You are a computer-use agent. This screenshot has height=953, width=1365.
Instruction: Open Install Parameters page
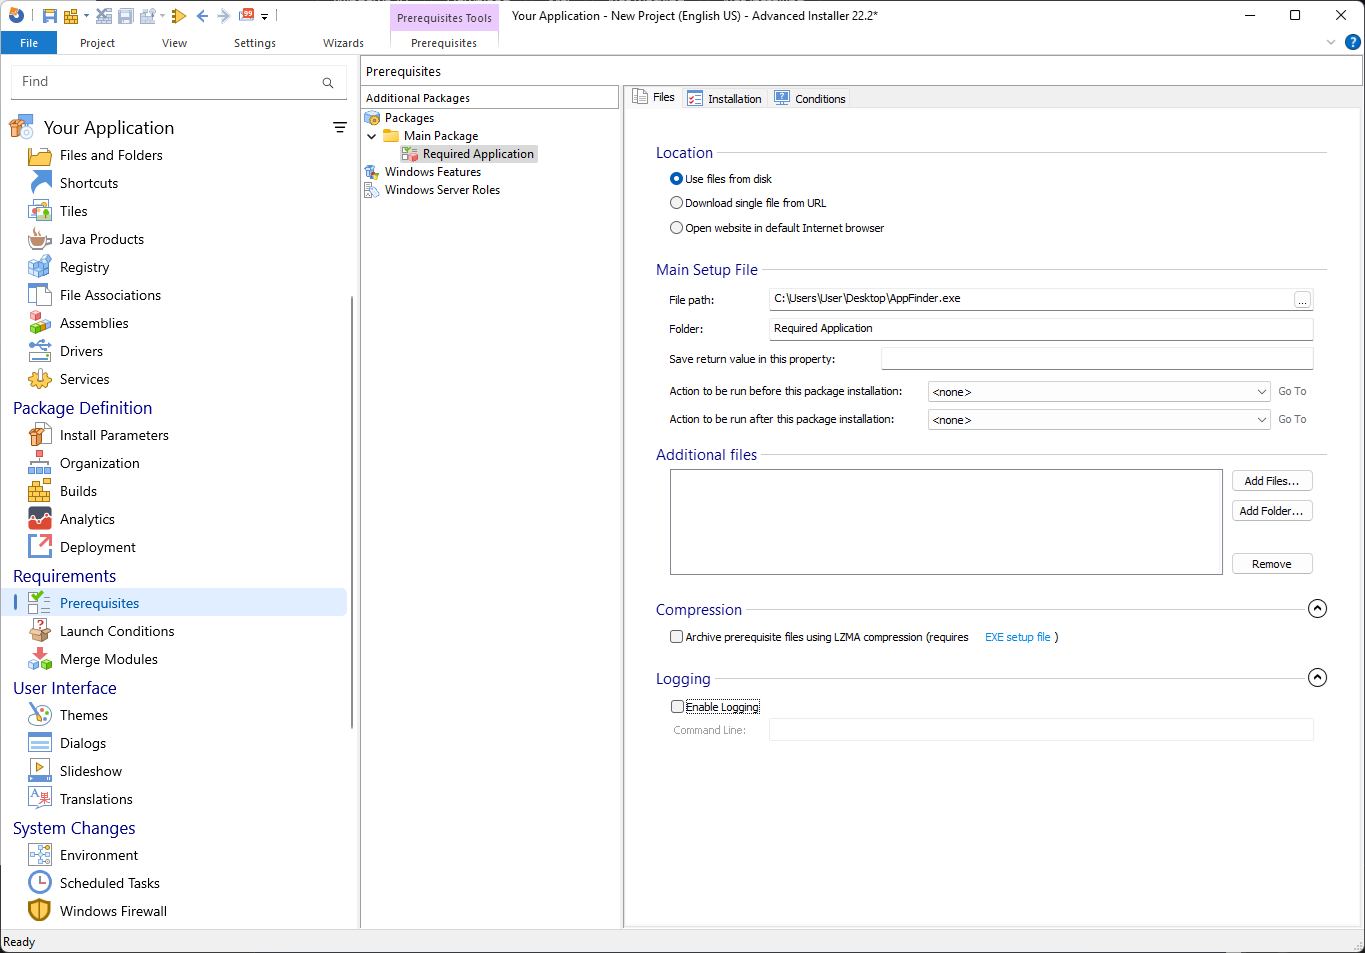click(114, 435)
